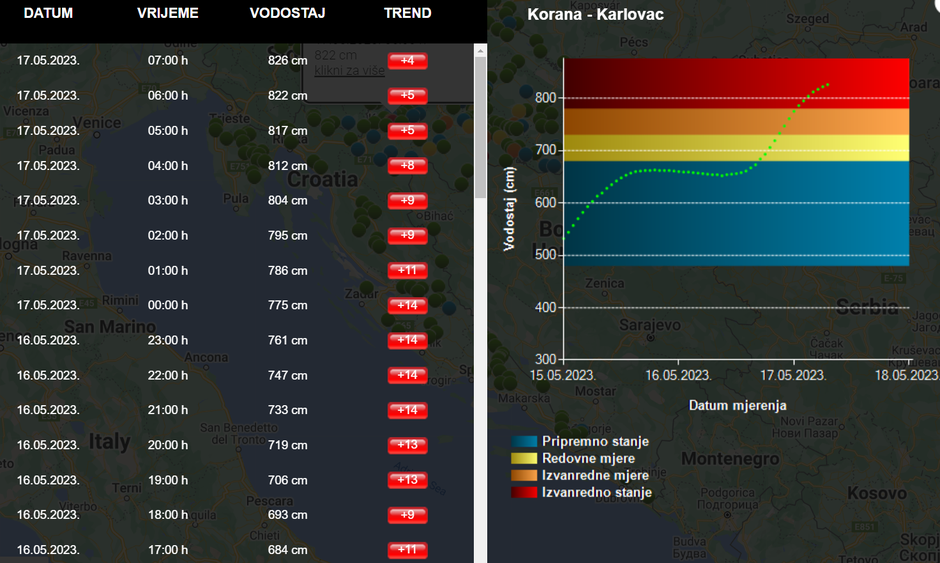Click the +4 trend badge at 07:00
The height and width of the screenshot is (563, 940).
coord(407,61)
